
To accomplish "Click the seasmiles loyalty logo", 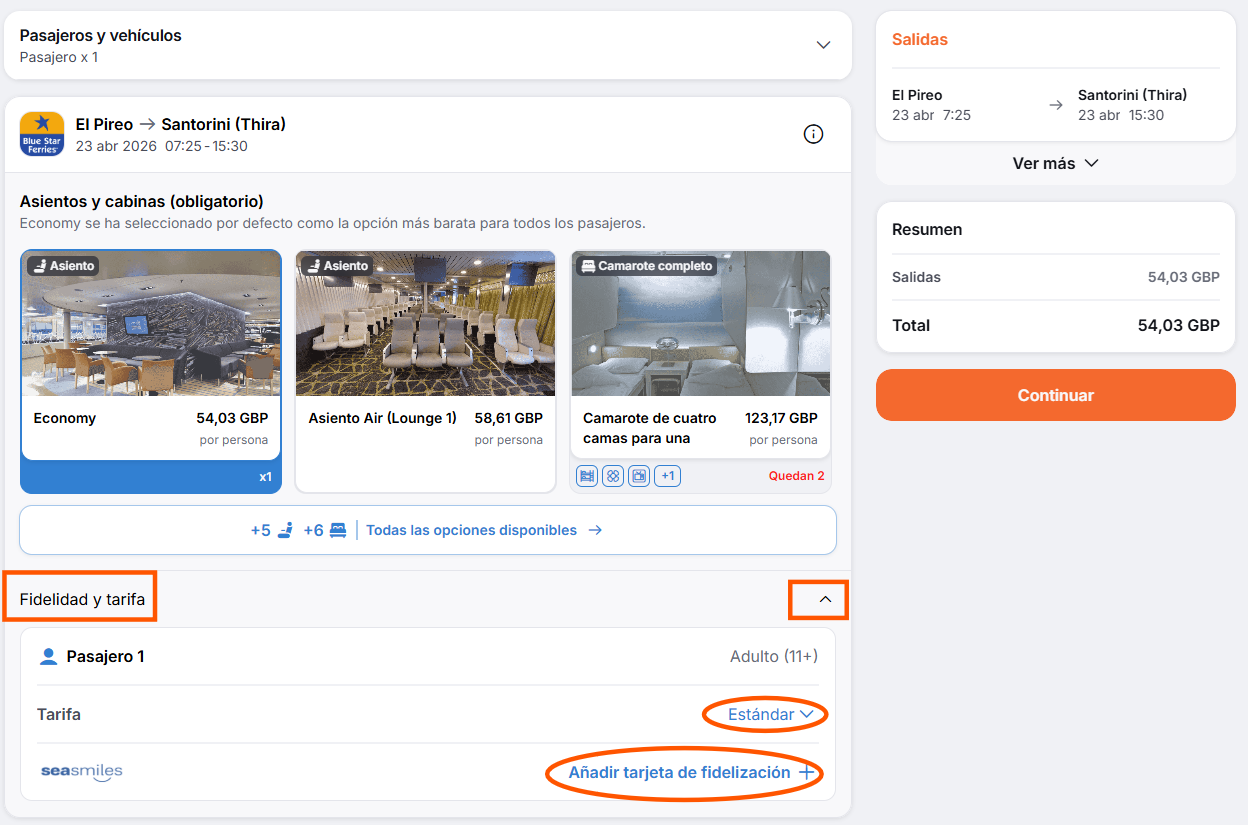I will click(x=82, y=772).
